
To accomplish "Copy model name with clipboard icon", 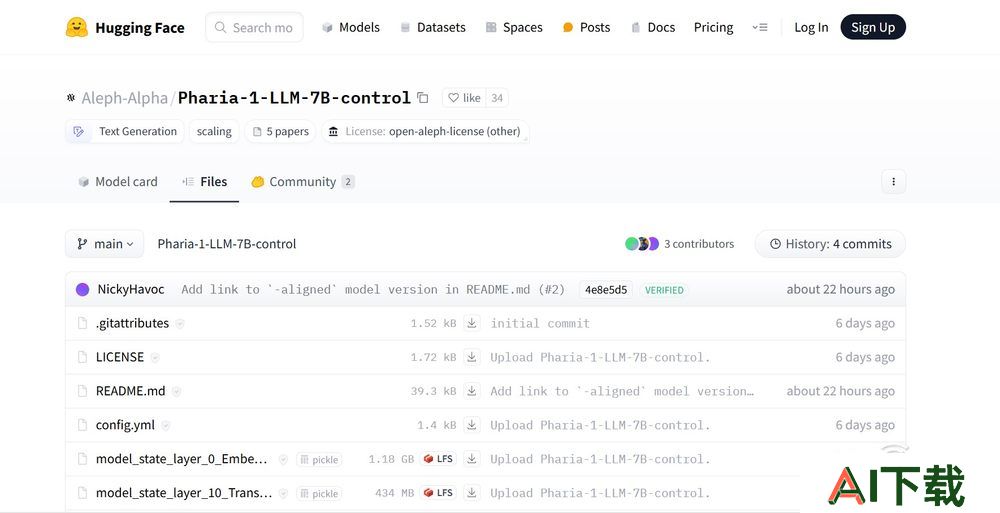I will (423, 98).
